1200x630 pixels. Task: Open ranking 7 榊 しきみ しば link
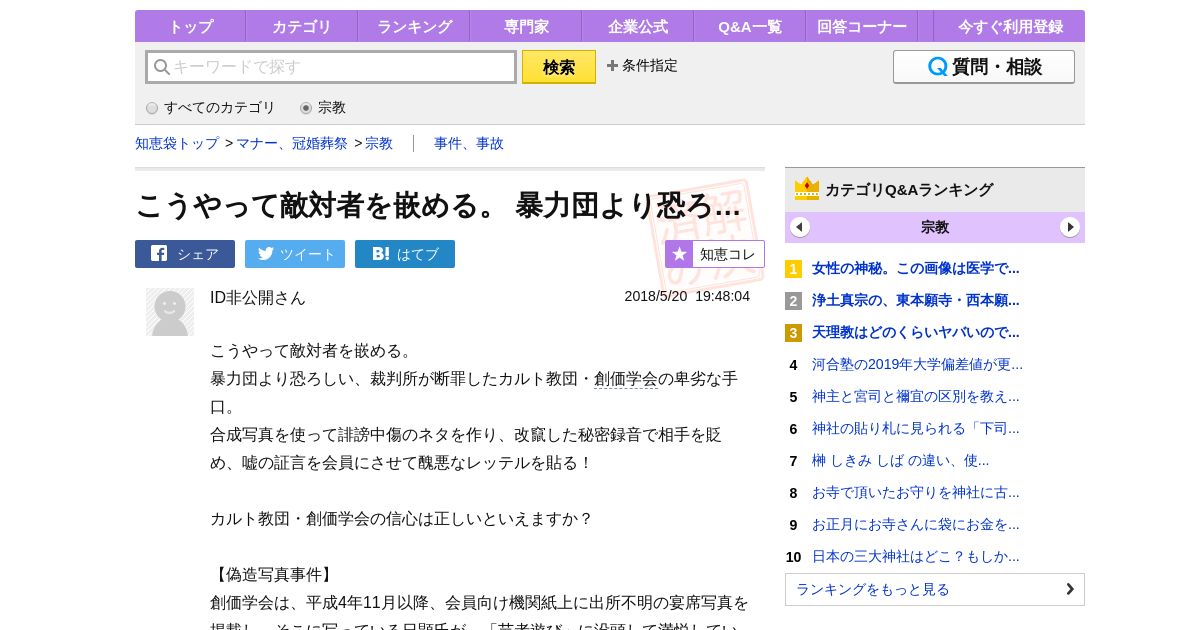pos(900,460)
